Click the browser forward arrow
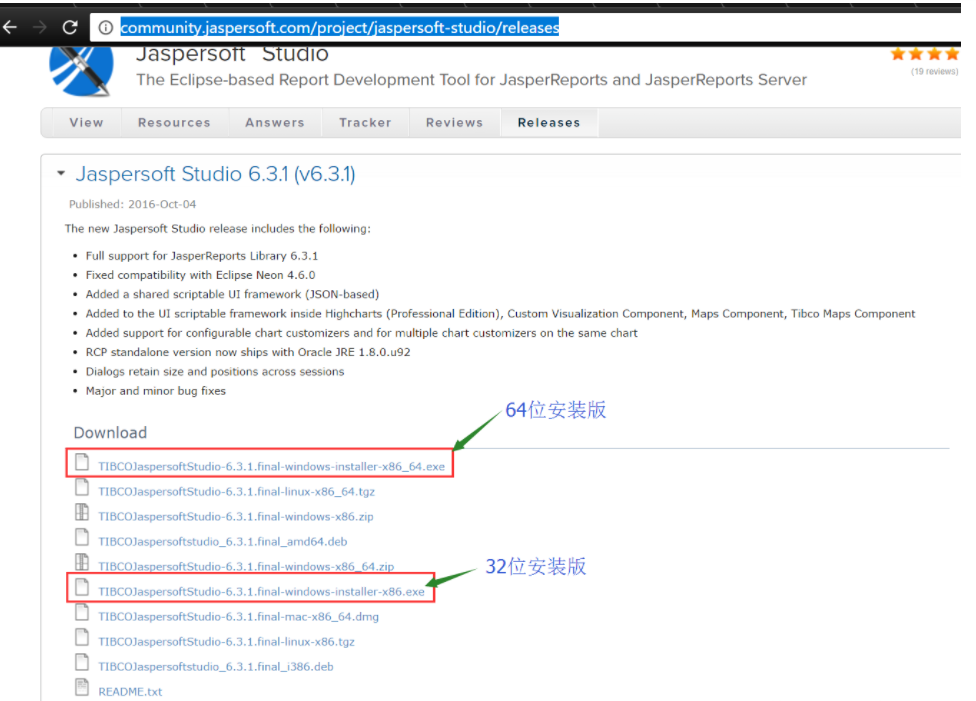Screen dimensions: 976x701 click(x=39, y=27)
